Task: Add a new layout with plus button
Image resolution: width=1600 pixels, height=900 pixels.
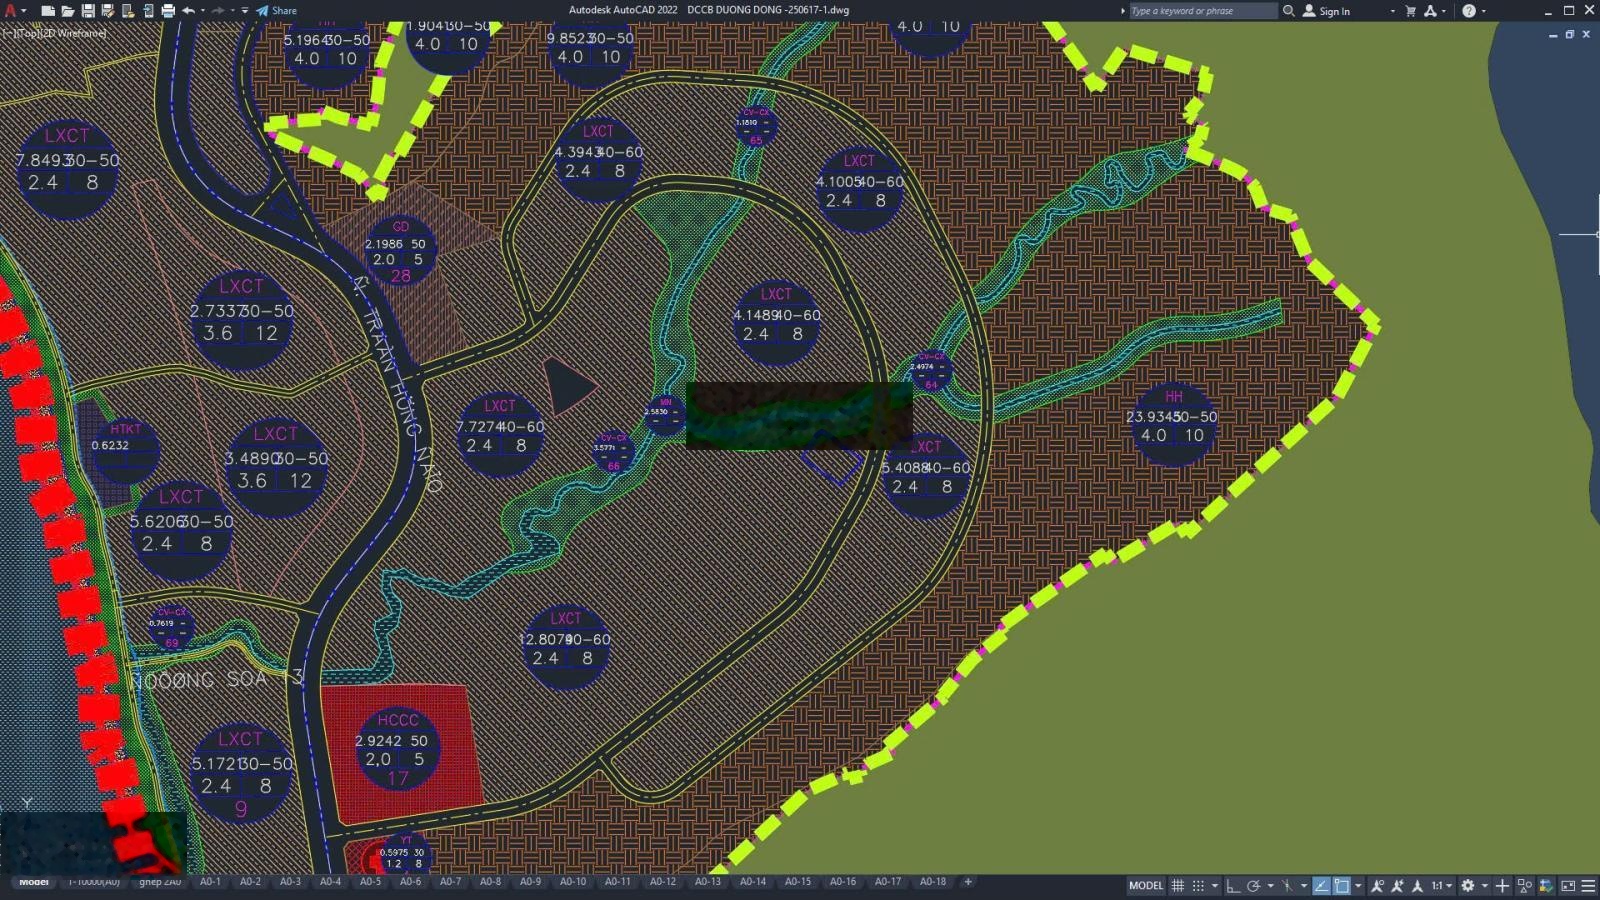Action: 967,882
